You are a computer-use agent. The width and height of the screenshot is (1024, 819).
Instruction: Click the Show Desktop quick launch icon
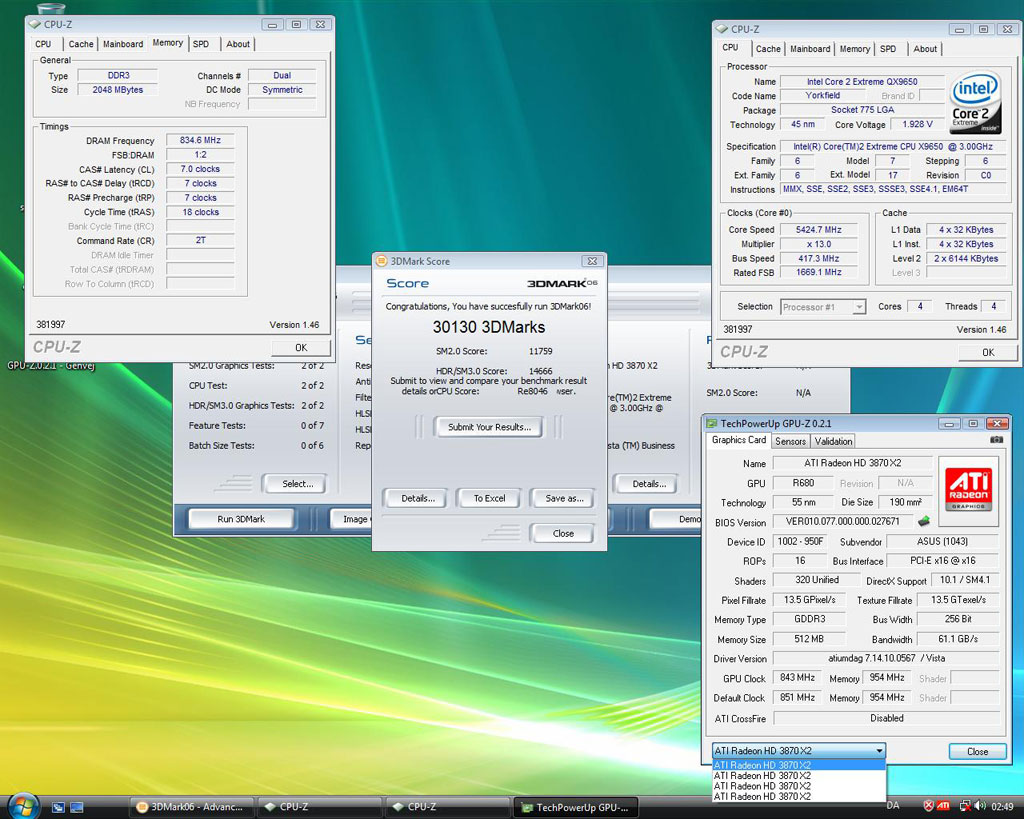58,807
